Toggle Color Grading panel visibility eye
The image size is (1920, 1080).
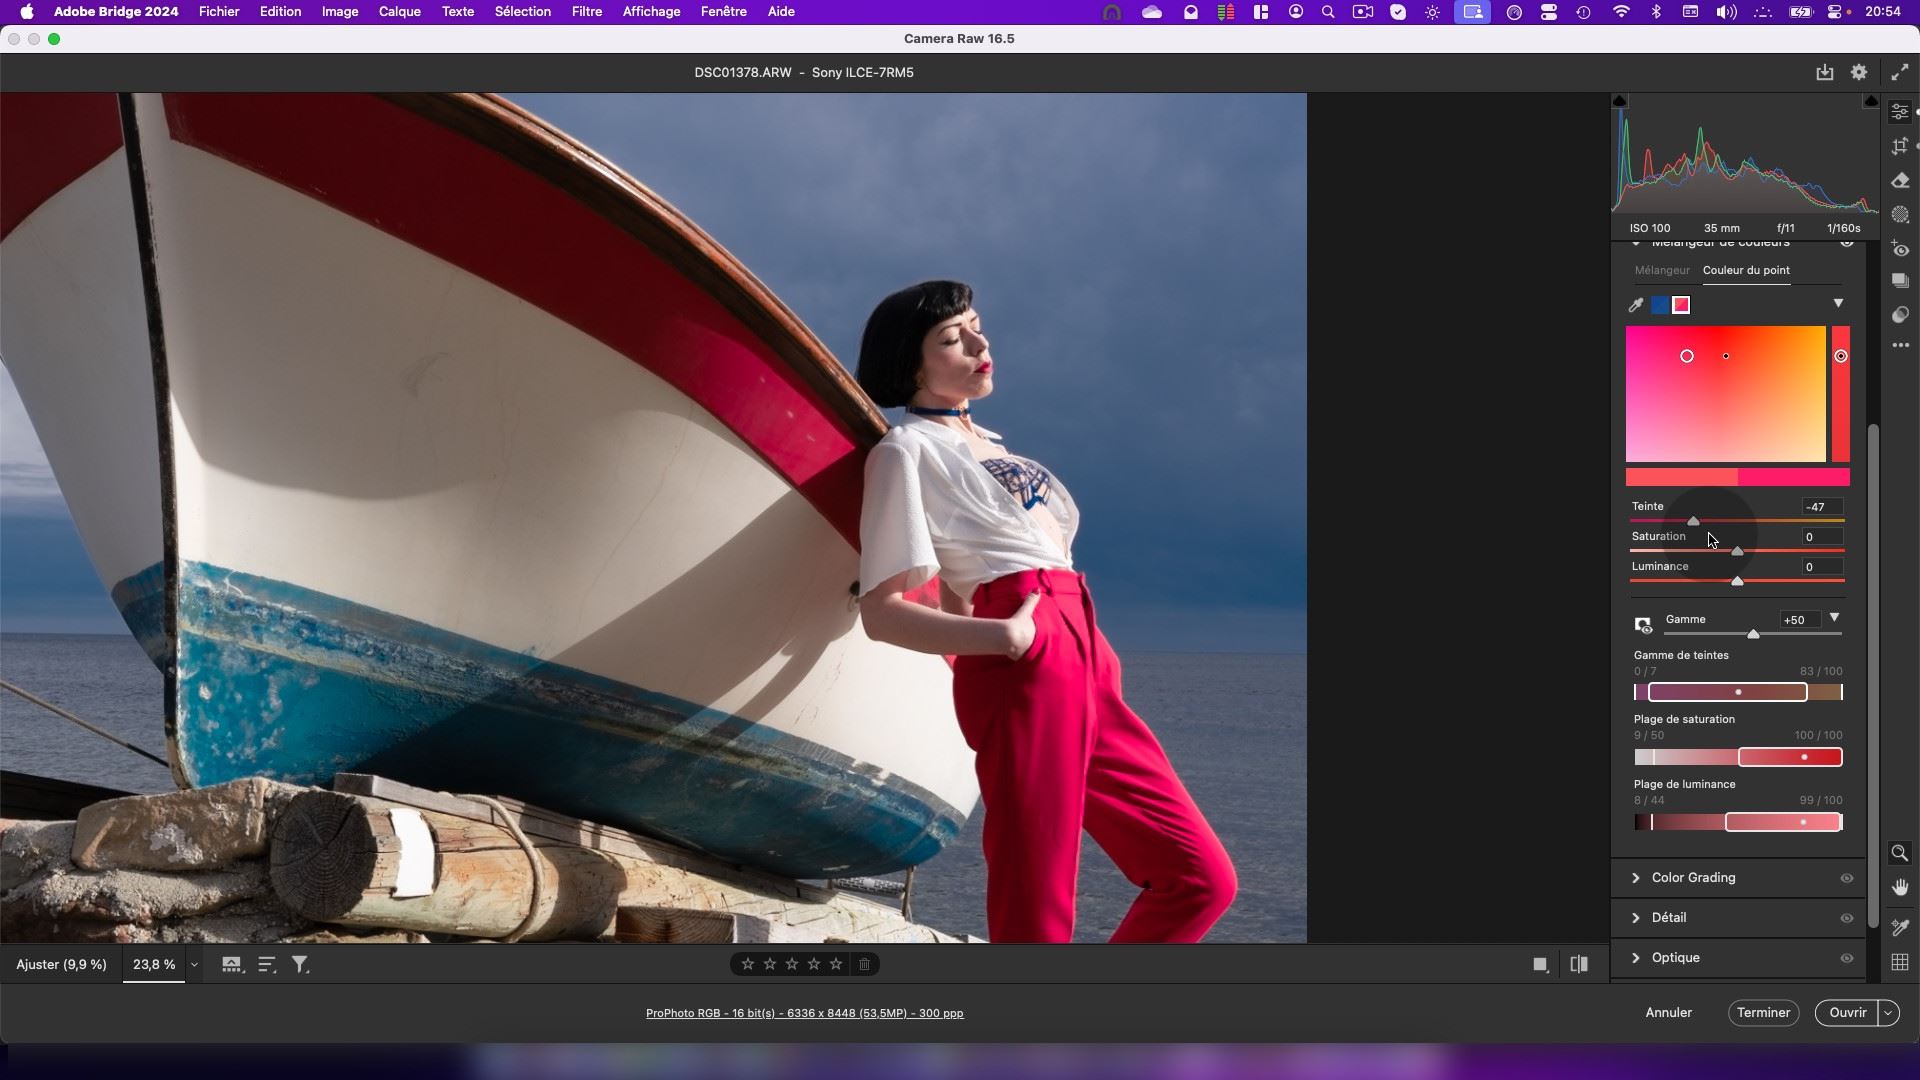1847,878
